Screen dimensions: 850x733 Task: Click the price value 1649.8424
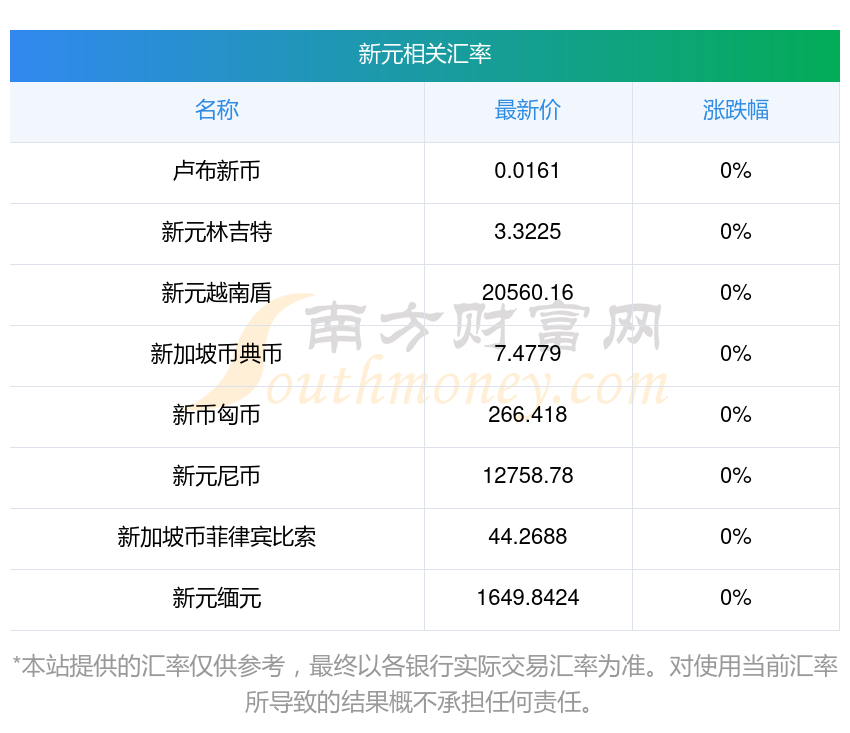tap(527, 598)
